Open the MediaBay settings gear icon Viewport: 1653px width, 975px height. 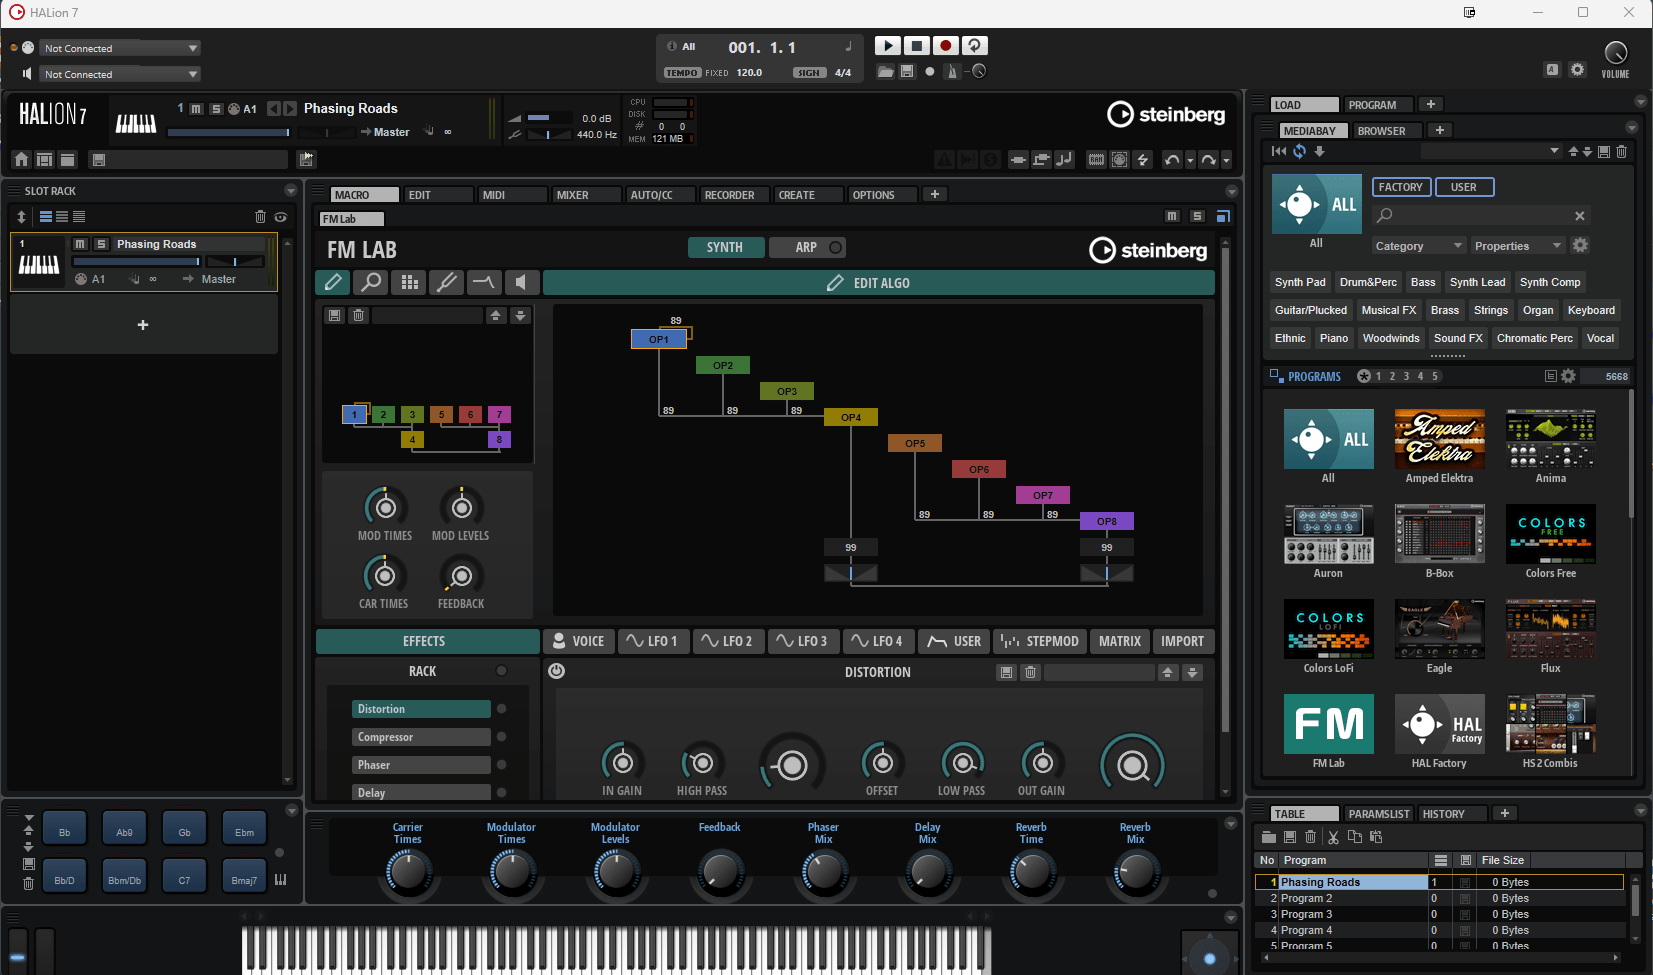(1580, 246)
